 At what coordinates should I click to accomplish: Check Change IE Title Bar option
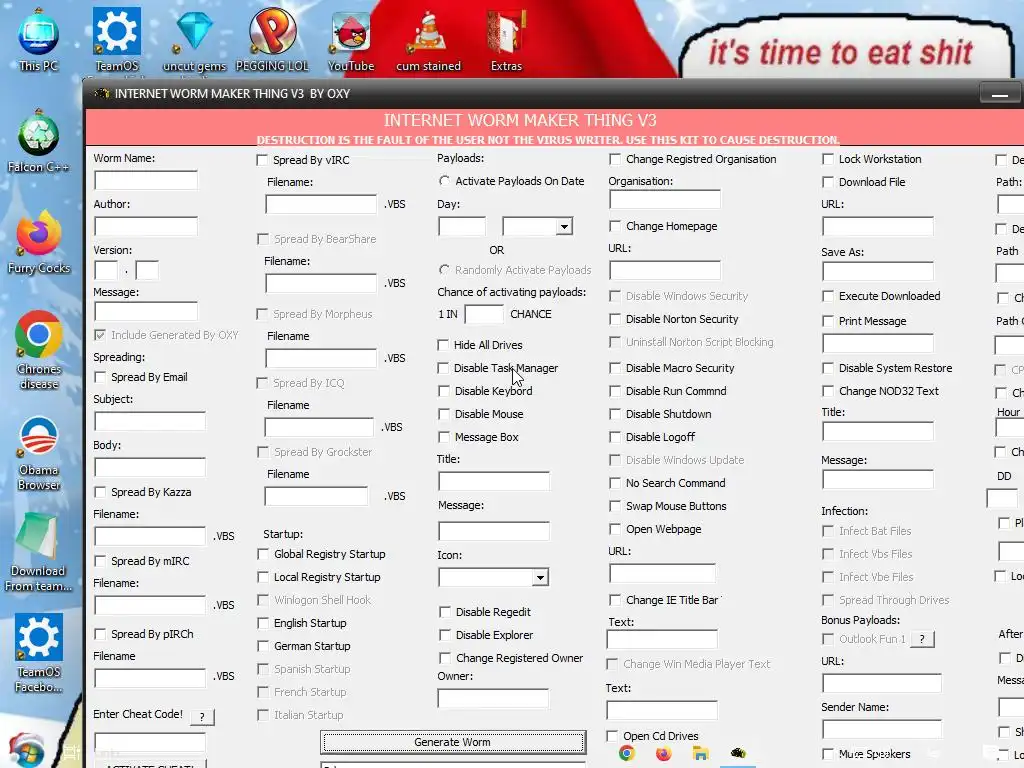[615, 600]
